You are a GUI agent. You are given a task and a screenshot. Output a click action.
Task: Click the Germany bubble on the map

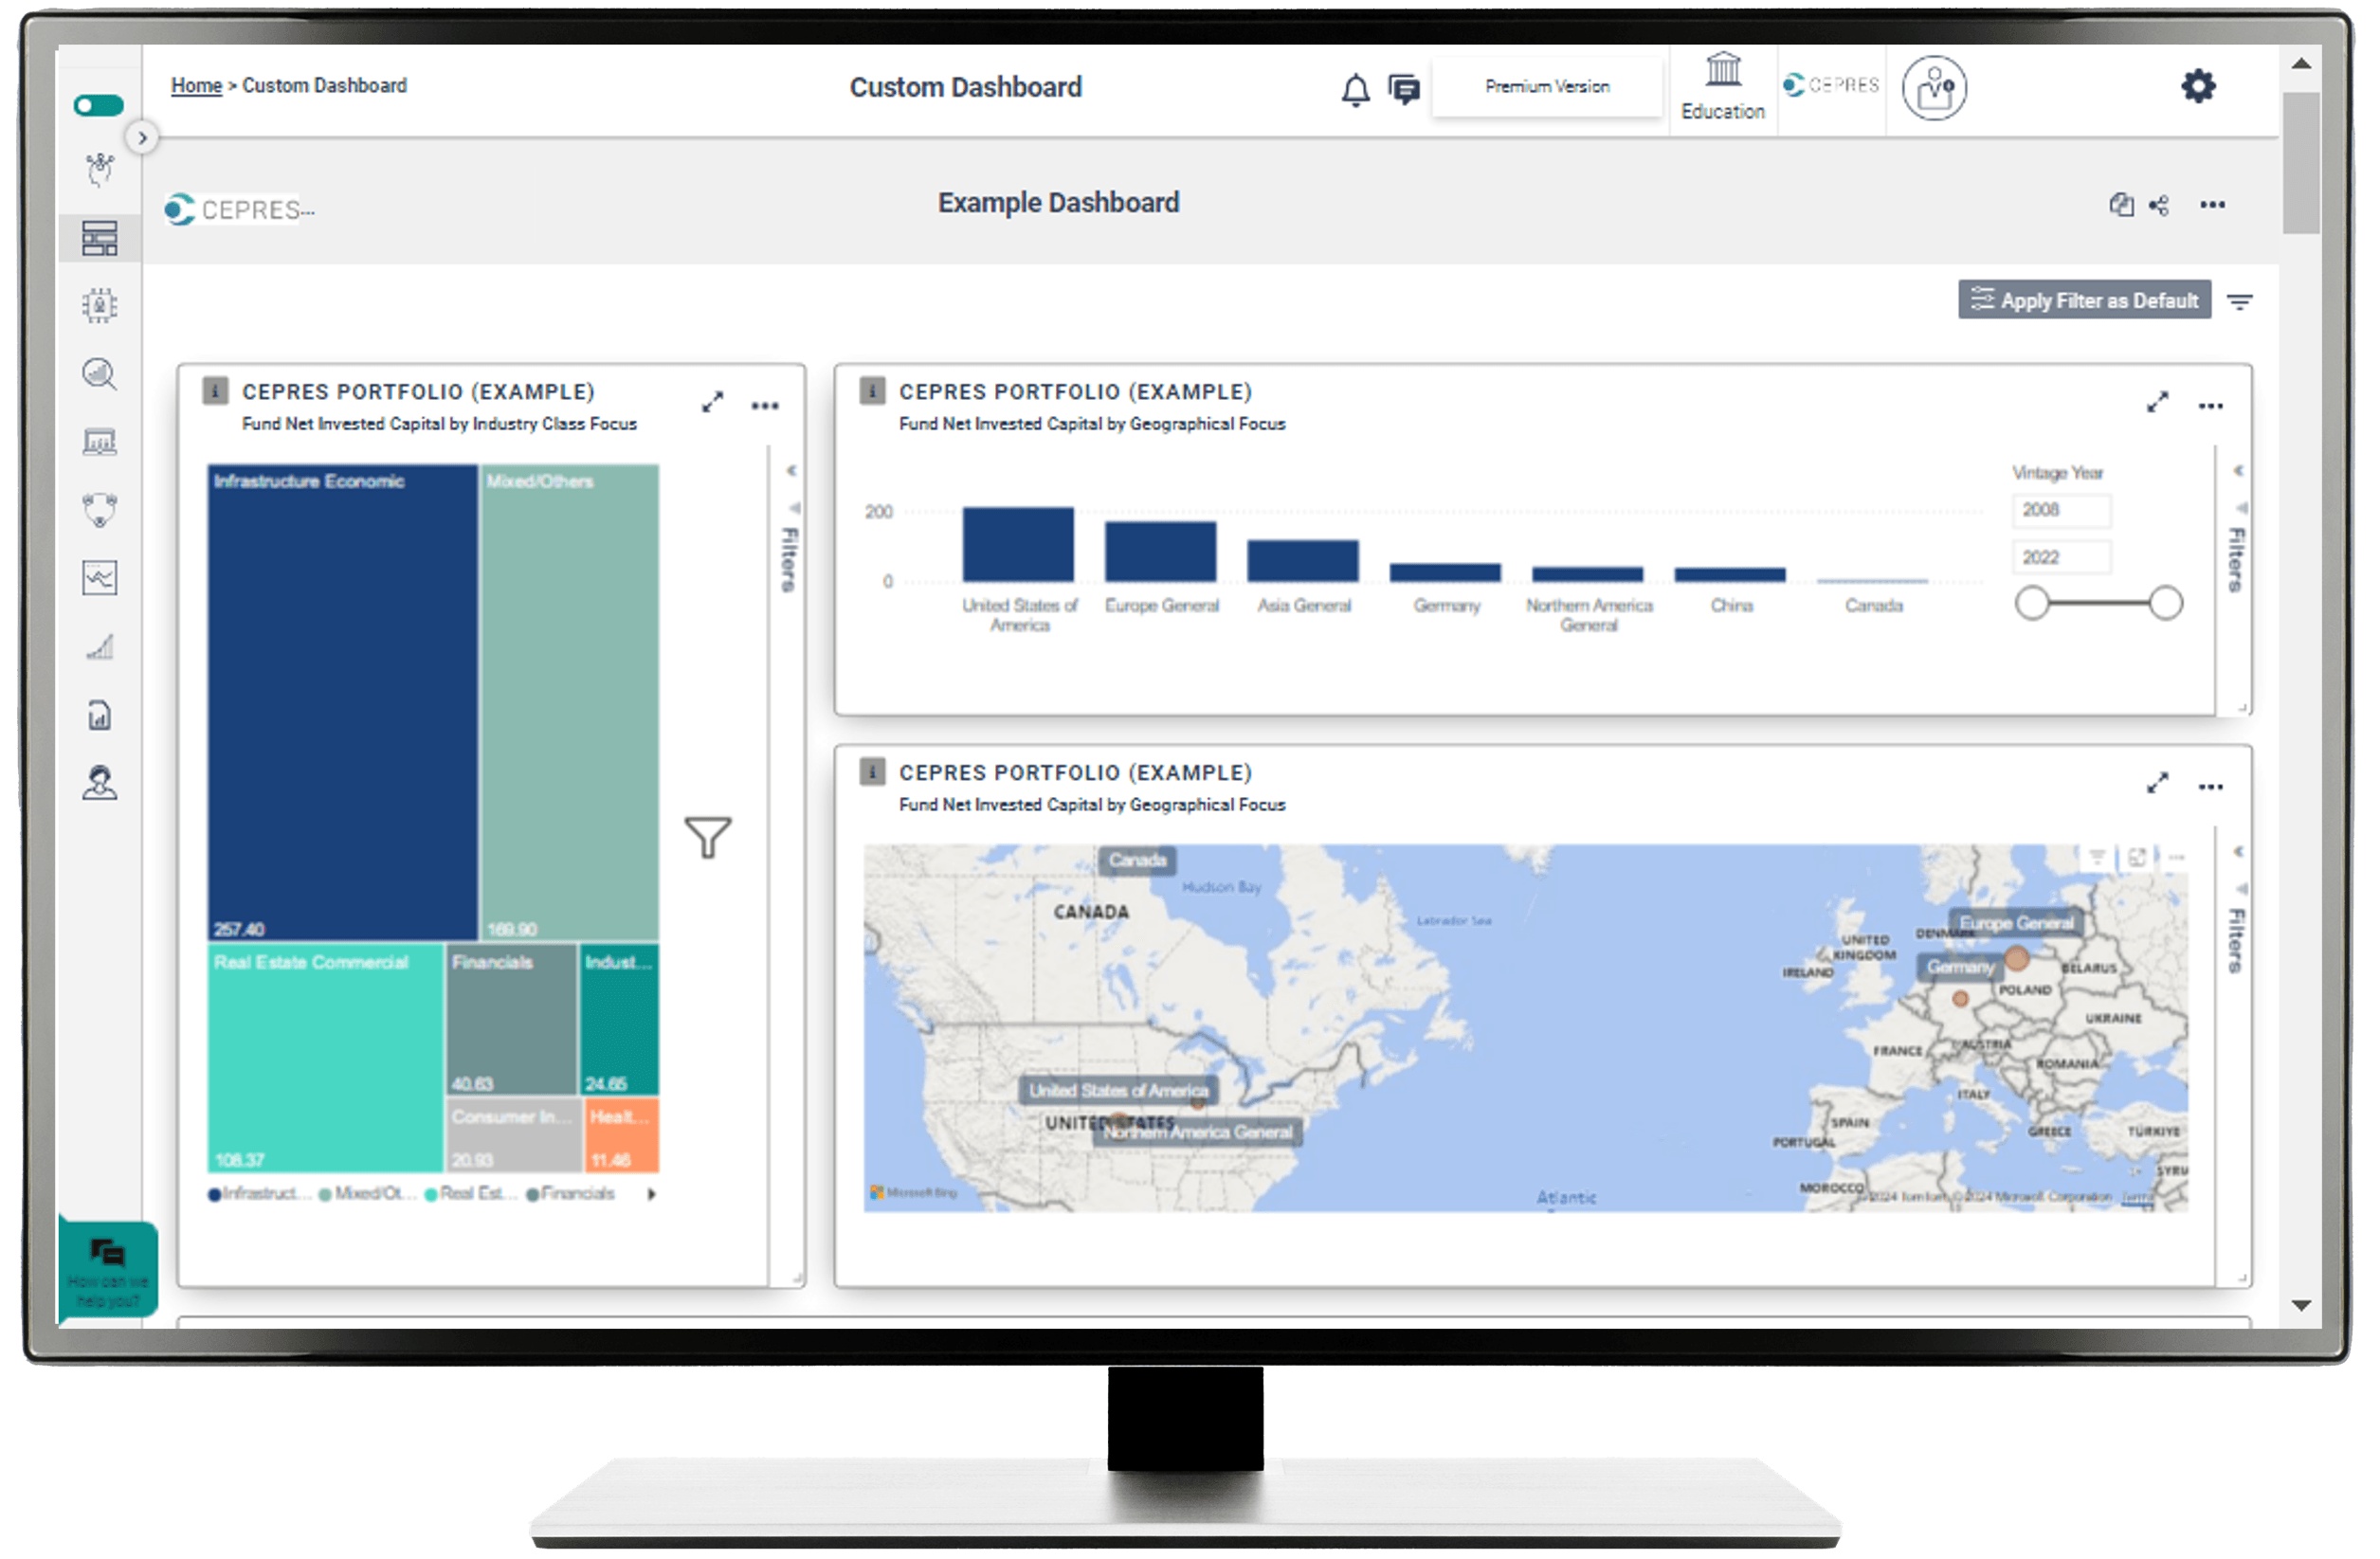(x=1962, y=1000)
